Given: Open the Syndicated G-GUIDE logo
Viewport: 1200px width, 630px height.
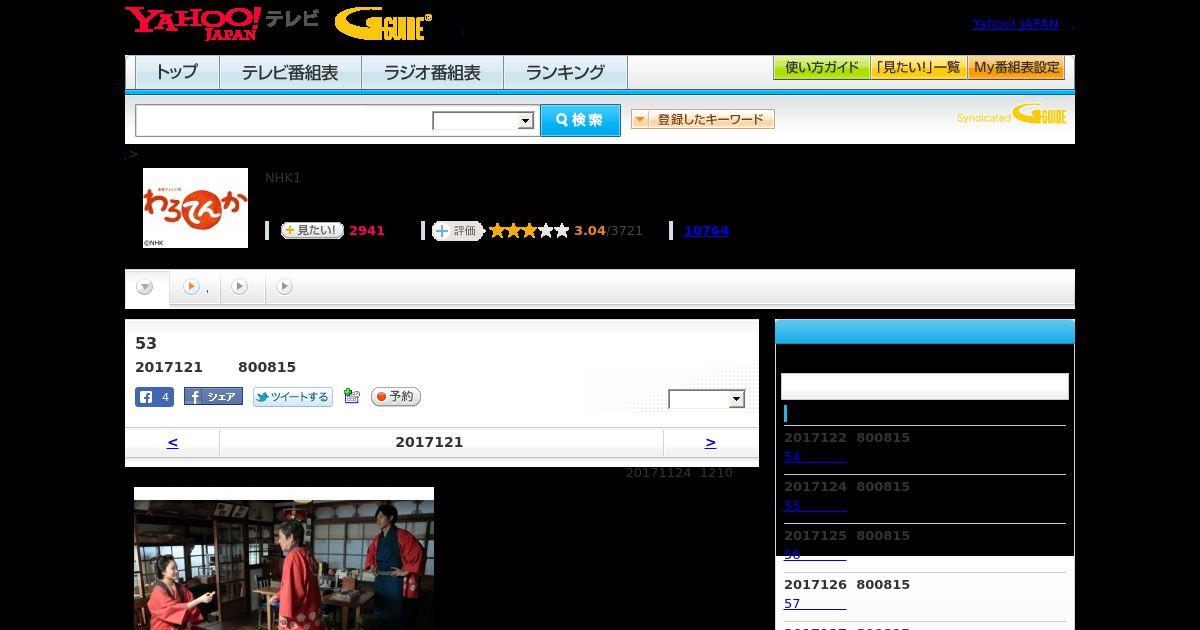Looking at the screenshot, I should tap(1011, 115).
